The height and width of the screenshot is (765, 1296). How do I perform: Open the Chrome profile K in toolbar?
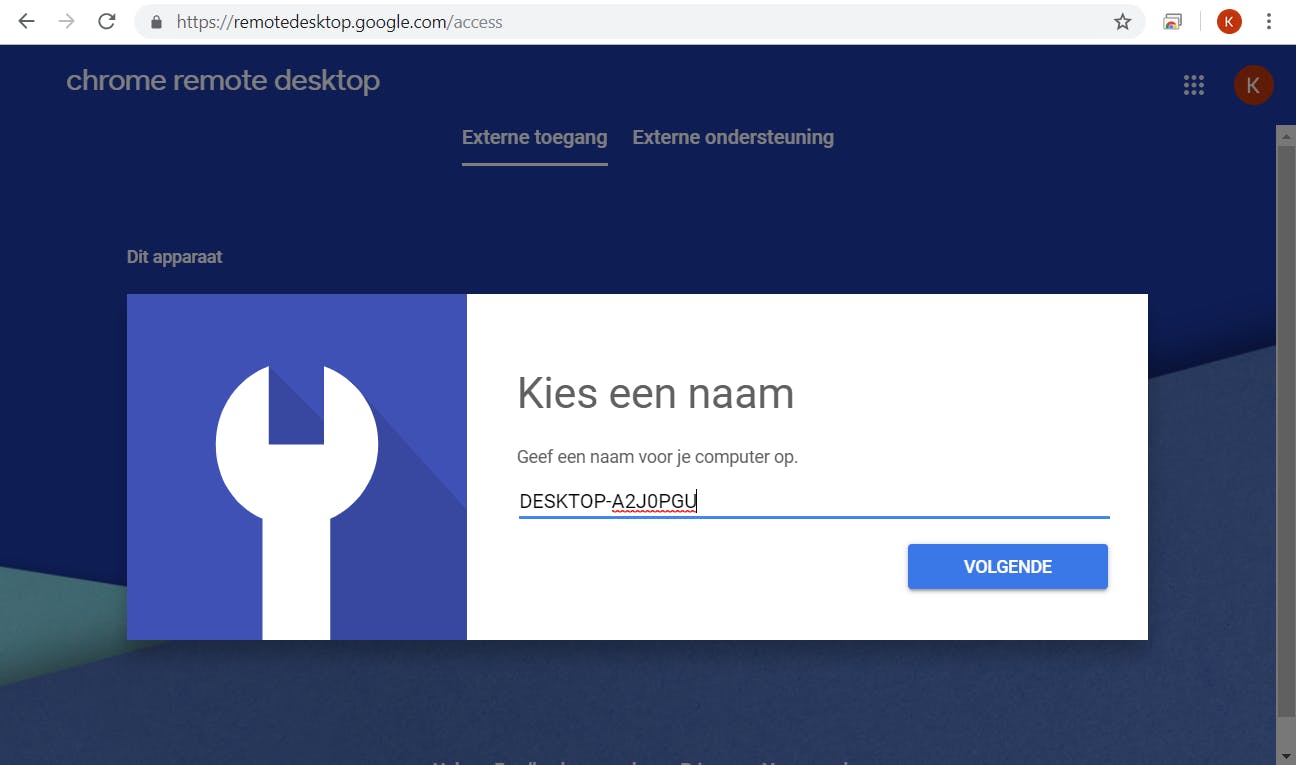[x=1229, y=22]
